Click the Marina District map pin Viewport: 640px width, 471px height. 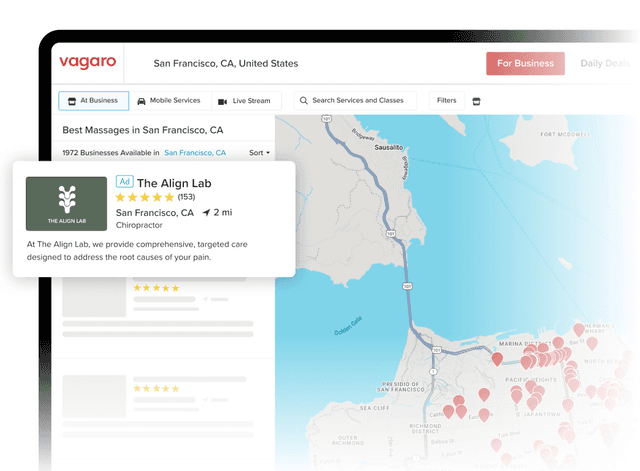[497, 359]
